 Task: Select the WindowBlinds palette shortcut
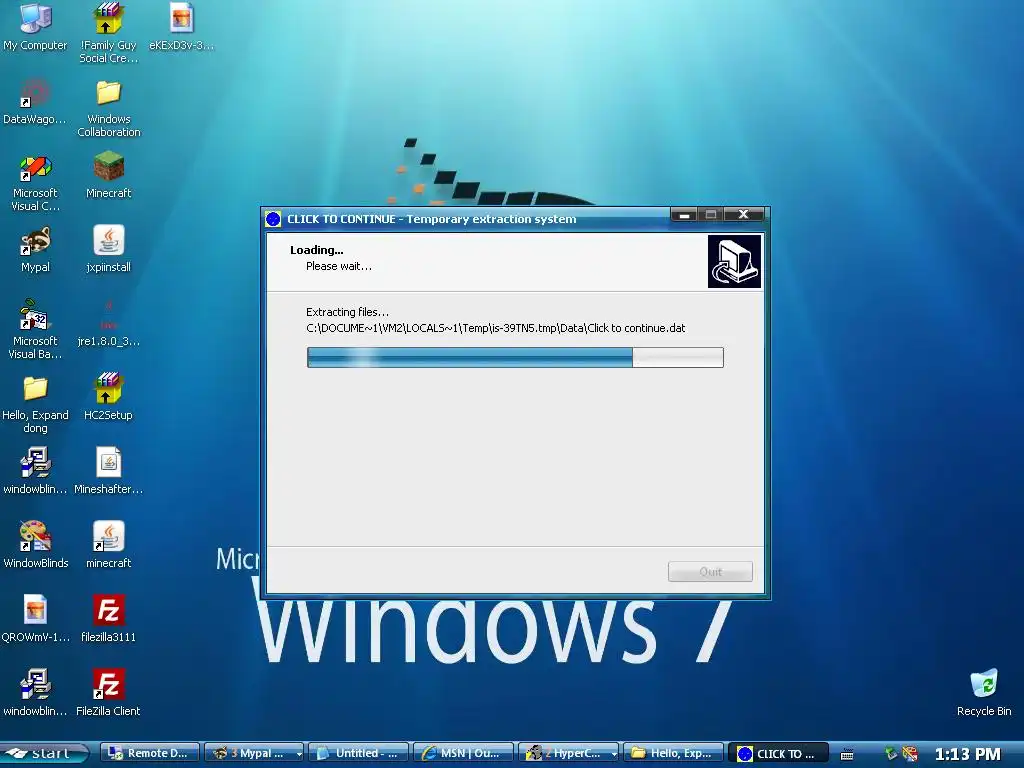pyautogui.click(x=35, y=536)
